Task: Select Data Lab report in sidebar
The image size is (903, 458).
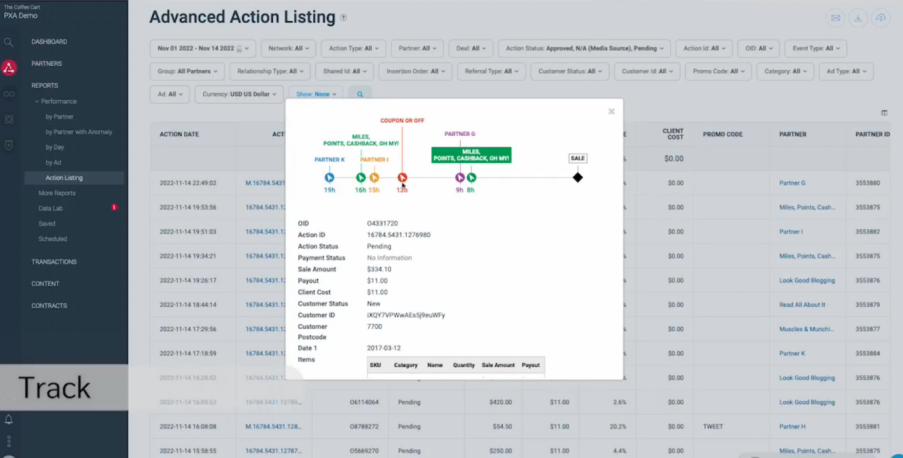Action: coord(51,208)
